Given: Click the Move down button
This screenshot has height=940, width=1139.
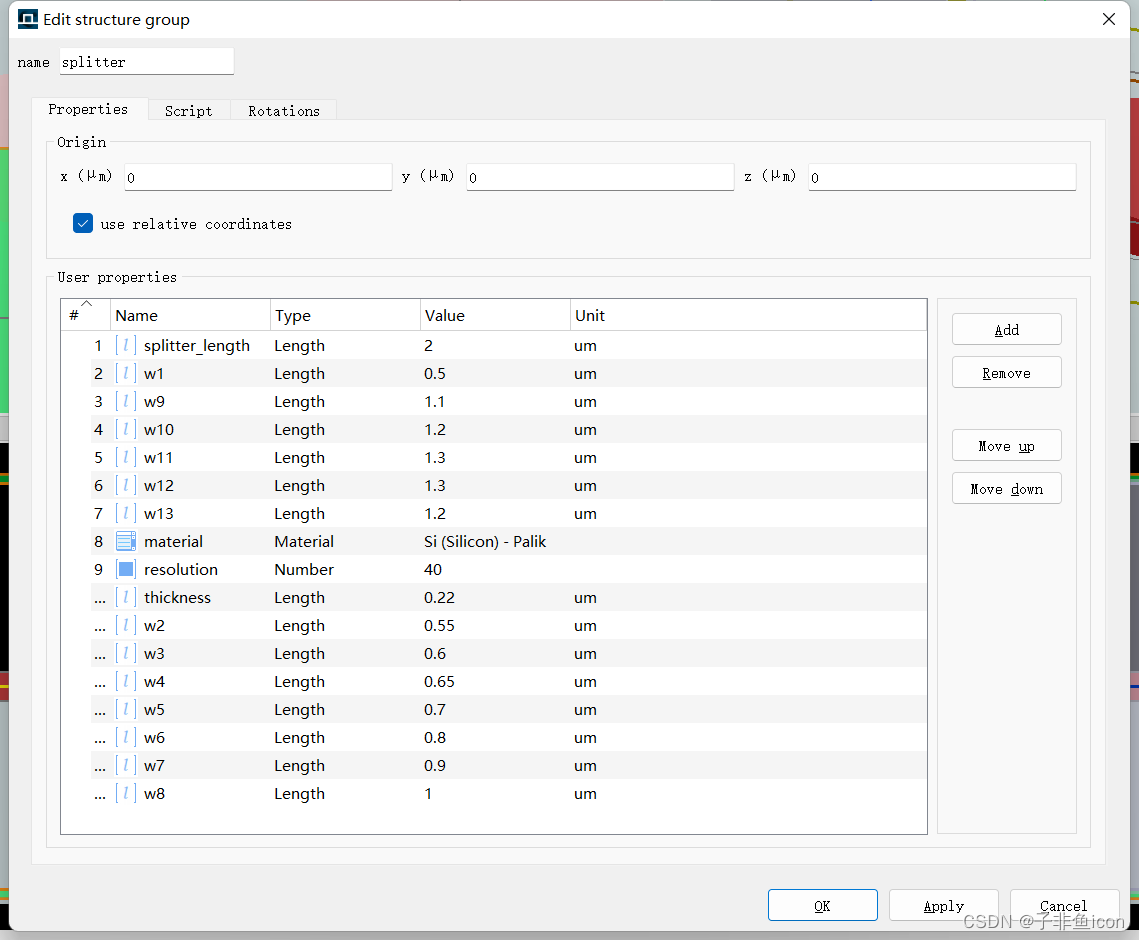Looking at the screenshot, I should 1006,489.
